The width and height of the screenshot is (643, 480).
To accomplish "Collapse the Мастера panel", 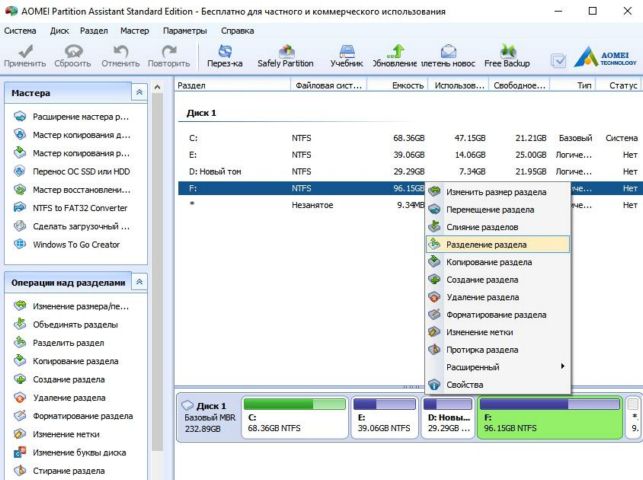I will coord(139,93).
